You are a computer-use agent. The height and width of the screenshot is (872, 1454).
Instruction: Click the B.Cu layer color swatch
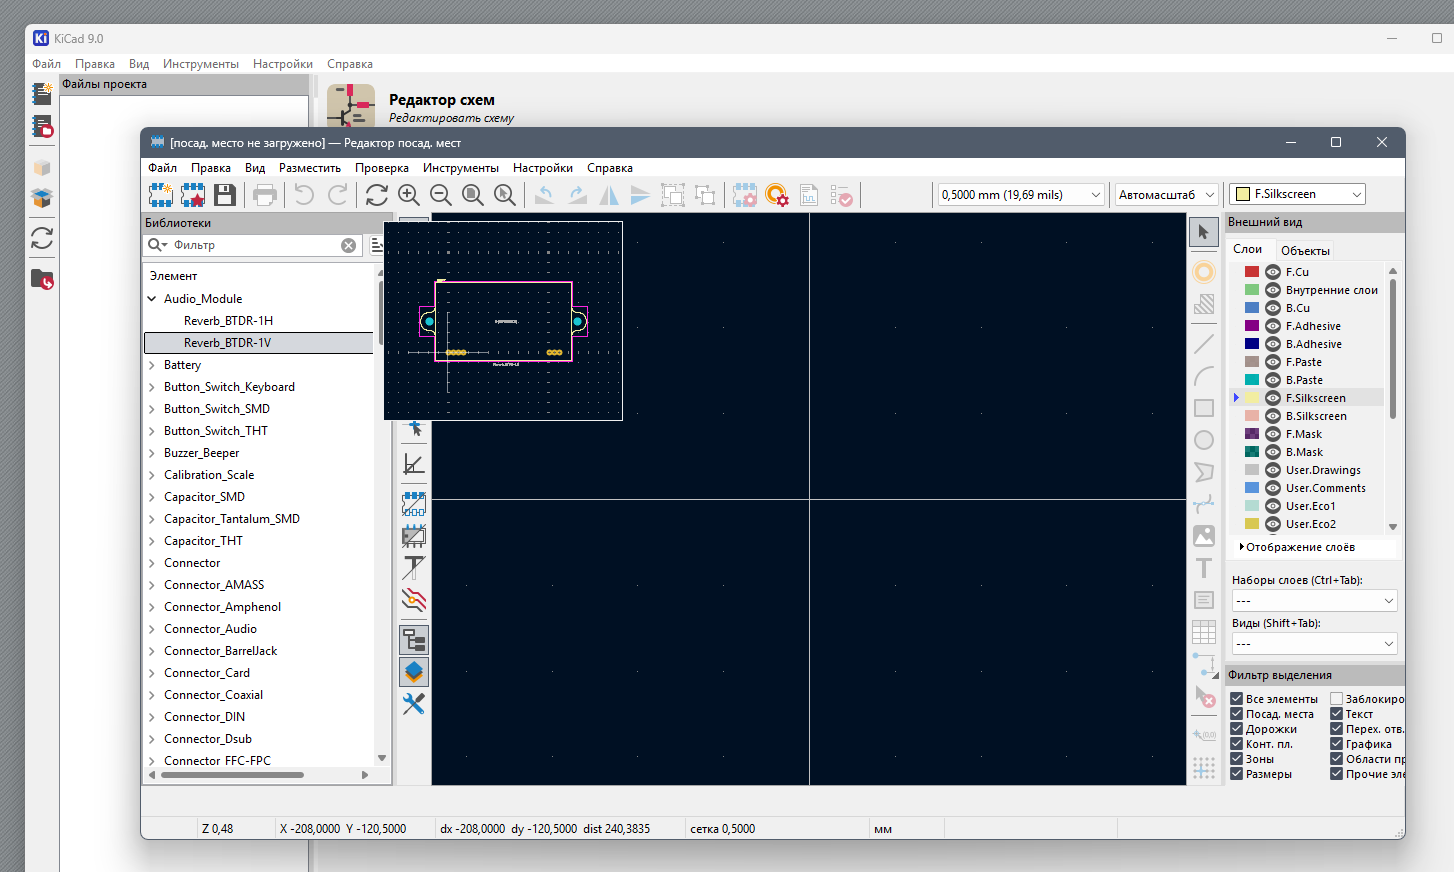pos(1252,308)
